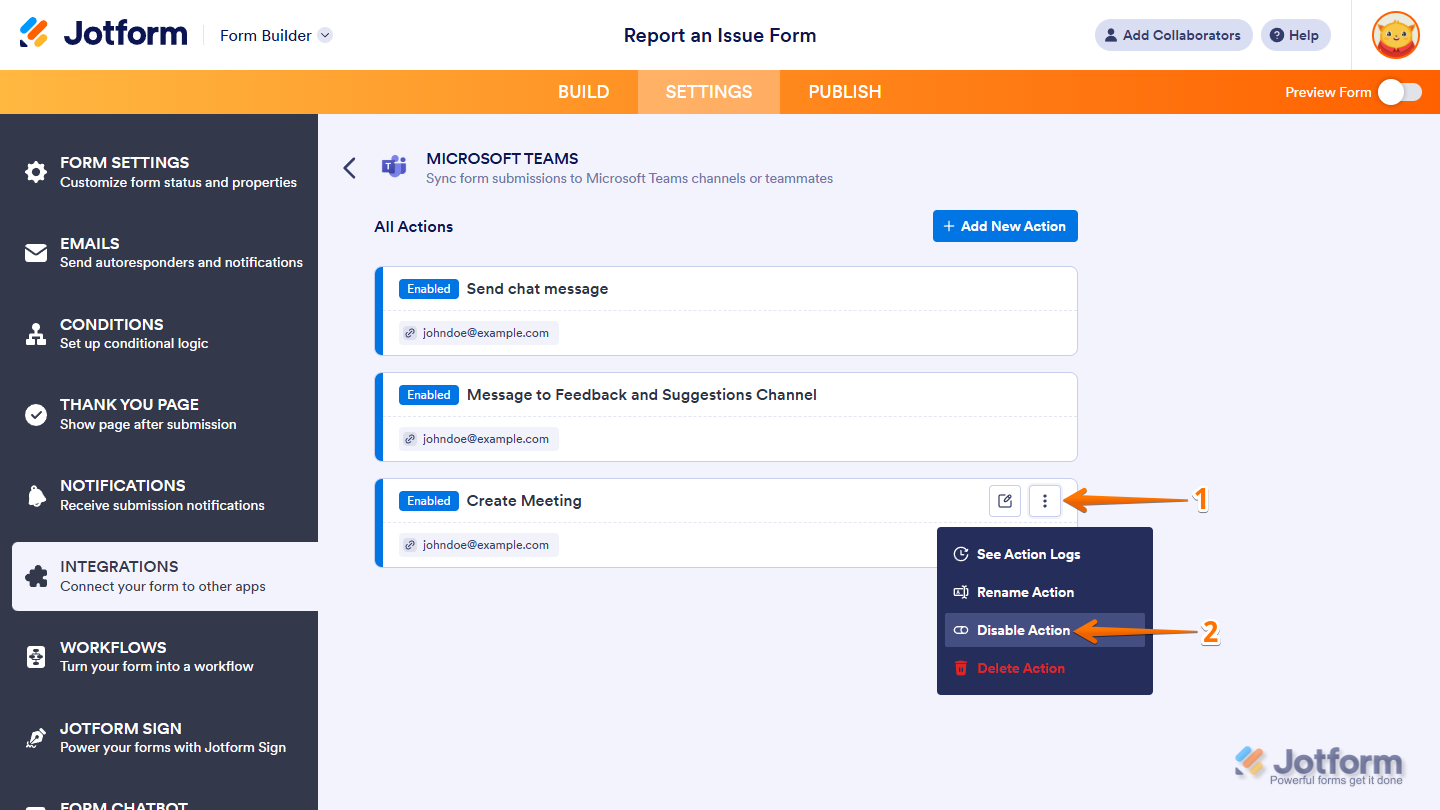Click the Add New Action button
Viewport: 1440px width, 810px height.
tap(1004, 226)
